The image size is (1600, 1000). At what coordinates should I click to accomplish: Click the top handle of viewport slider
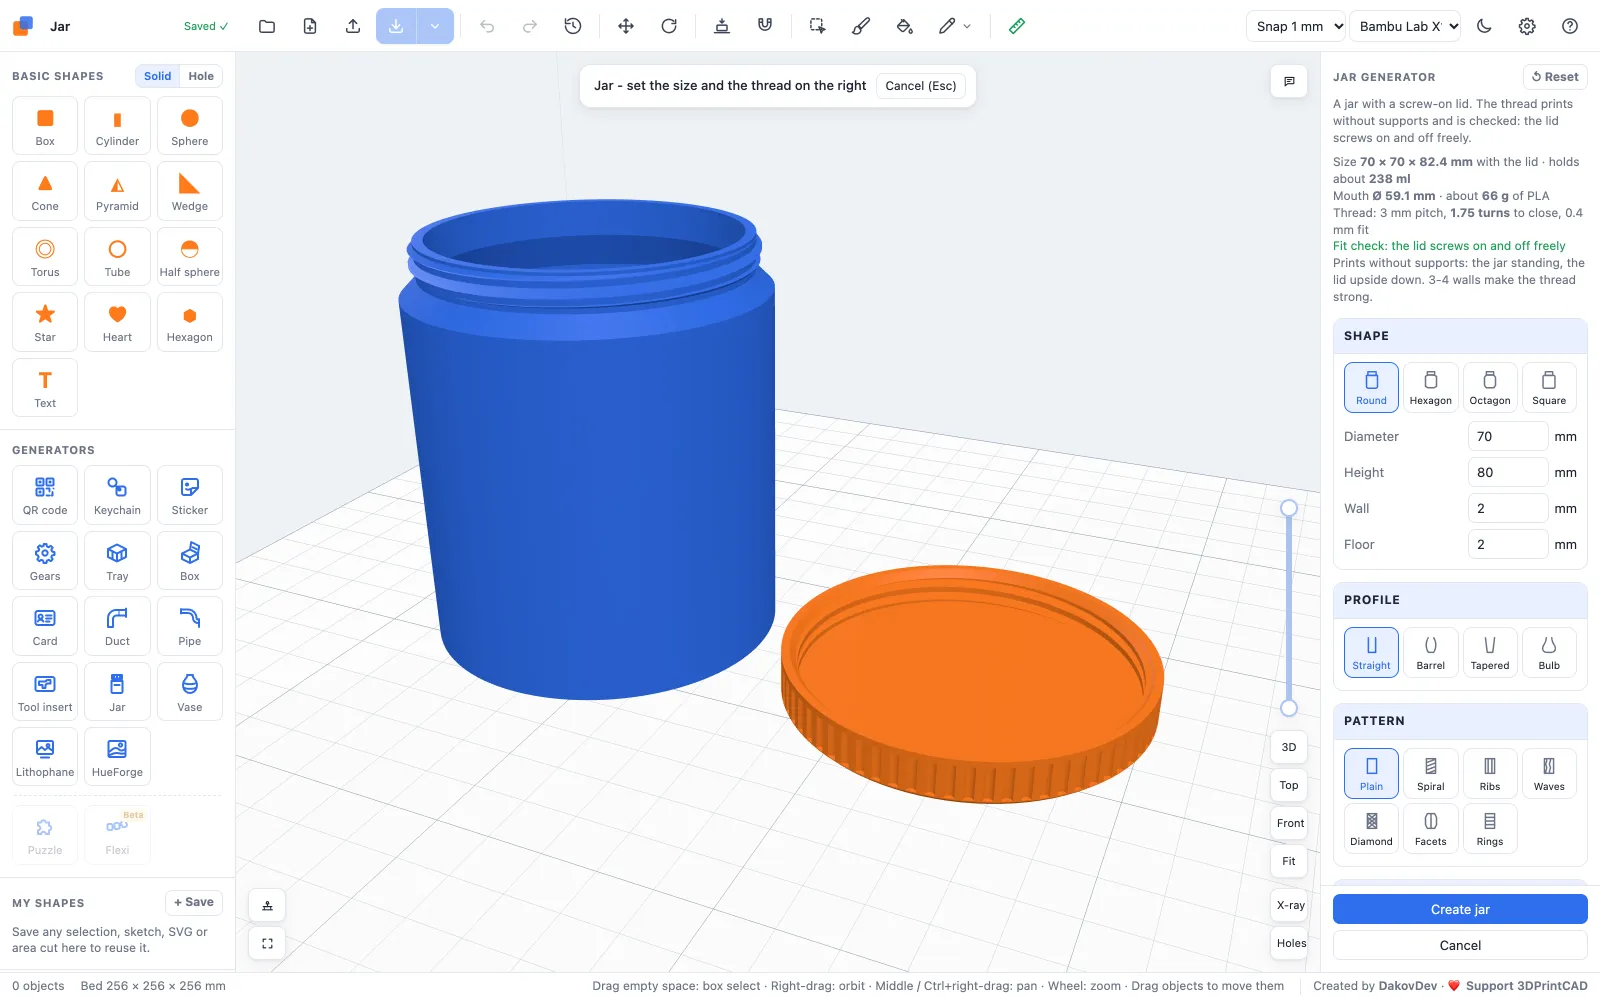coord(1289,508)
